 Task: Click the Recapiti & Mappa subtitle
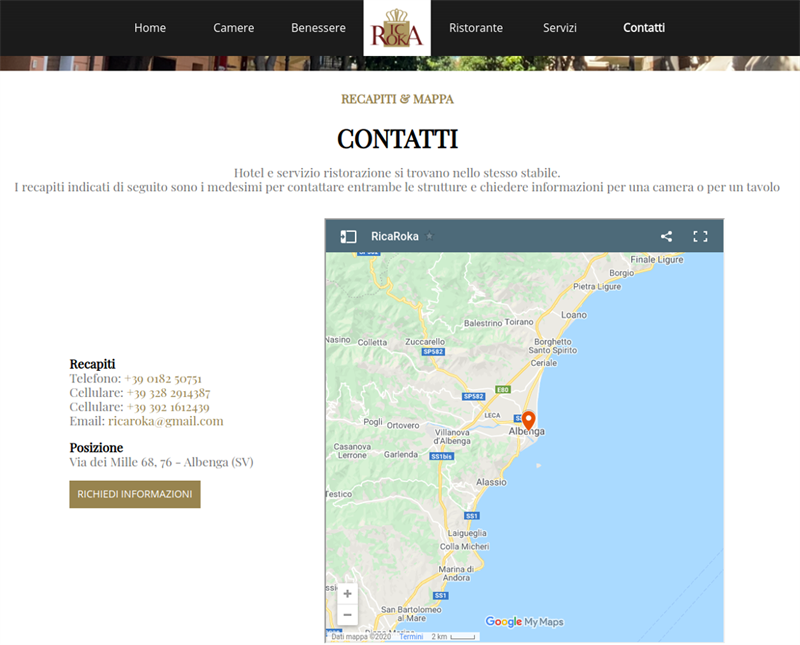point(397,99)
